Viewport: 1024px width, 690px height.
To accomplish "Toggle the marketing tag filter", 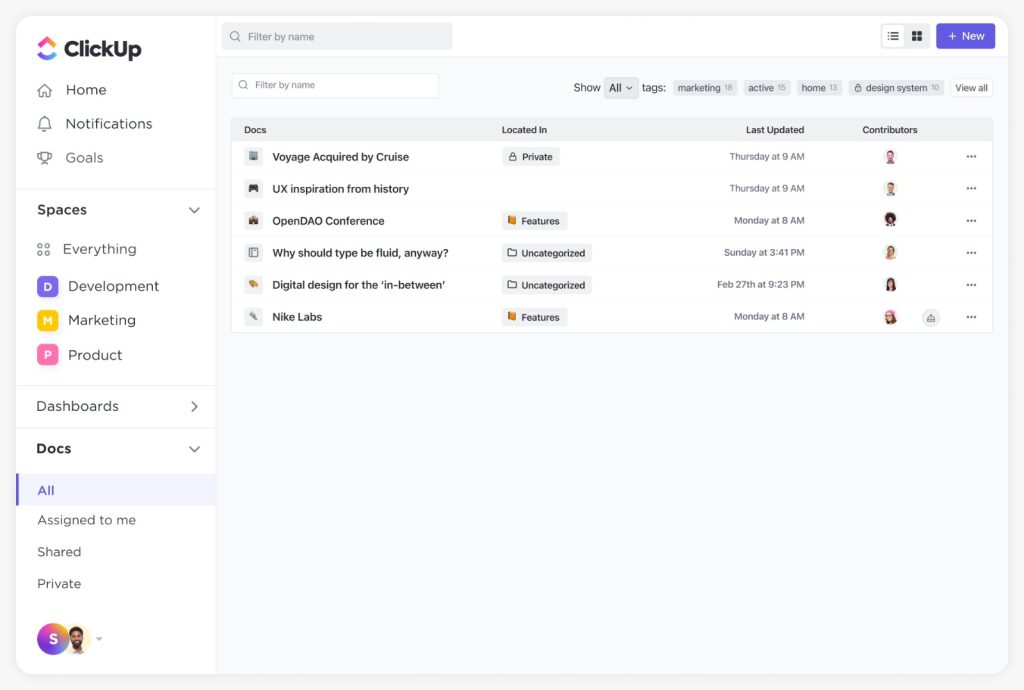I will (705, 88).
